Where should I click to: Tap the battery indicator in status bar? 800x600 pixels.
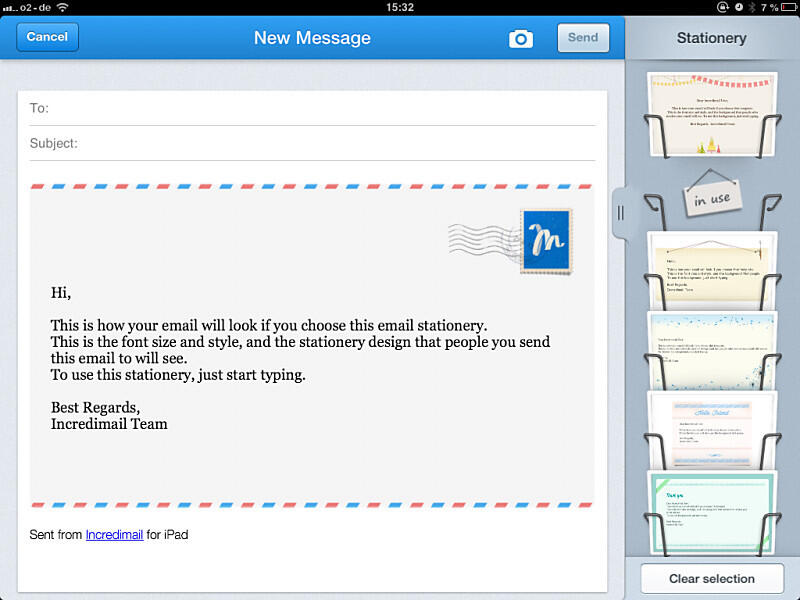click(788, 7)
